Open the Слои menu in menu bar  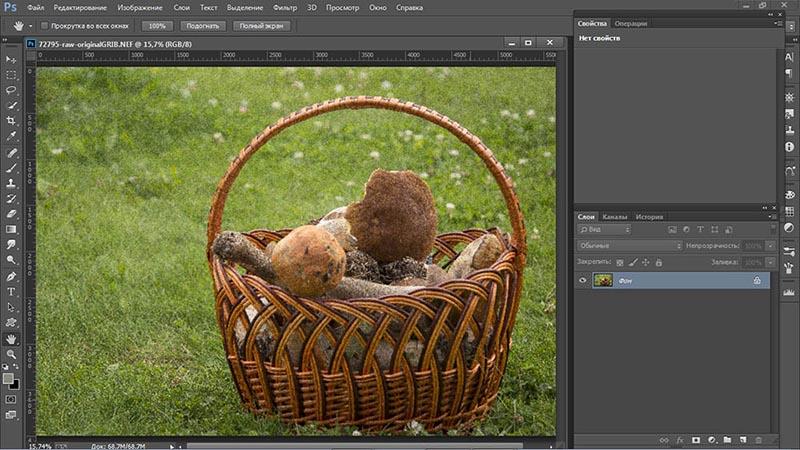click(181, 8)
